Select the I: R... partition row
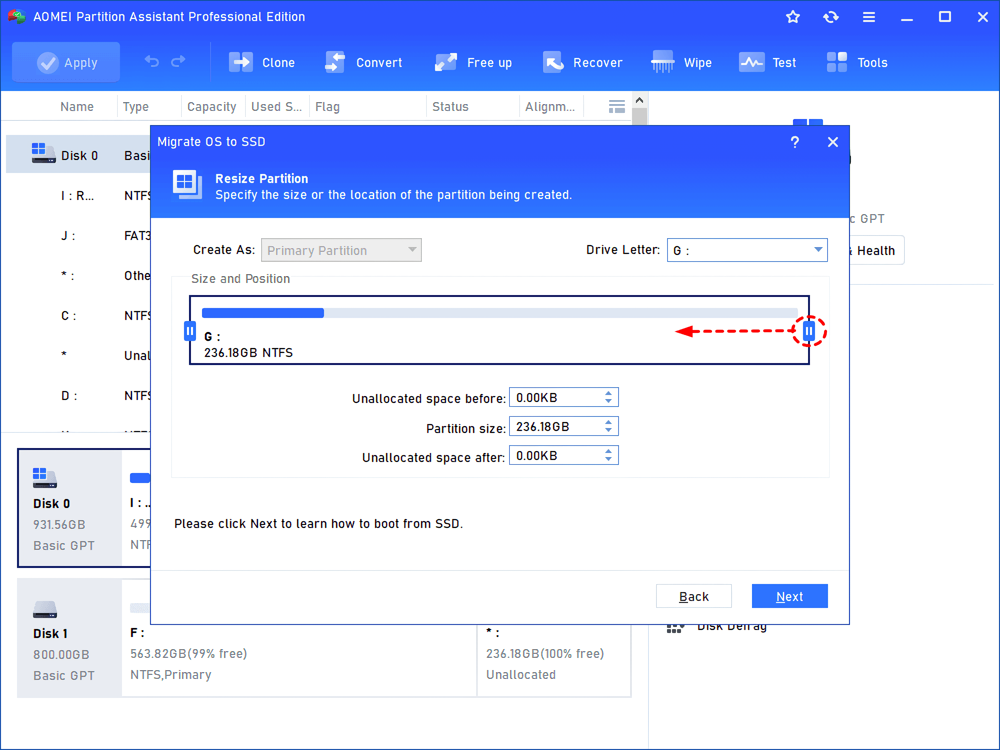The width and height of the screenshot is (1000, 750). click(x=78, y=196)
